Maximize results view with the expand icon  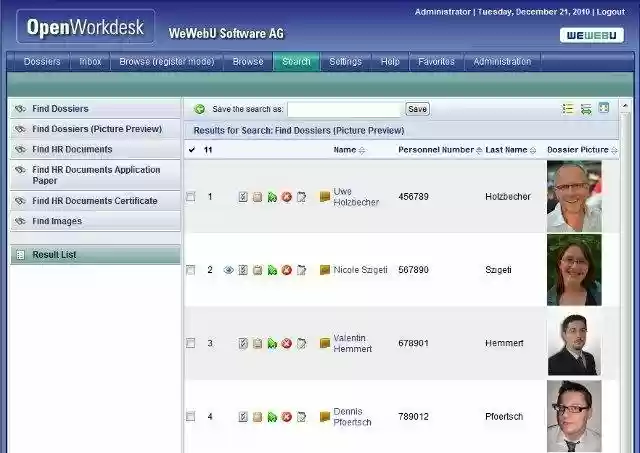click(x=604, y=108)
